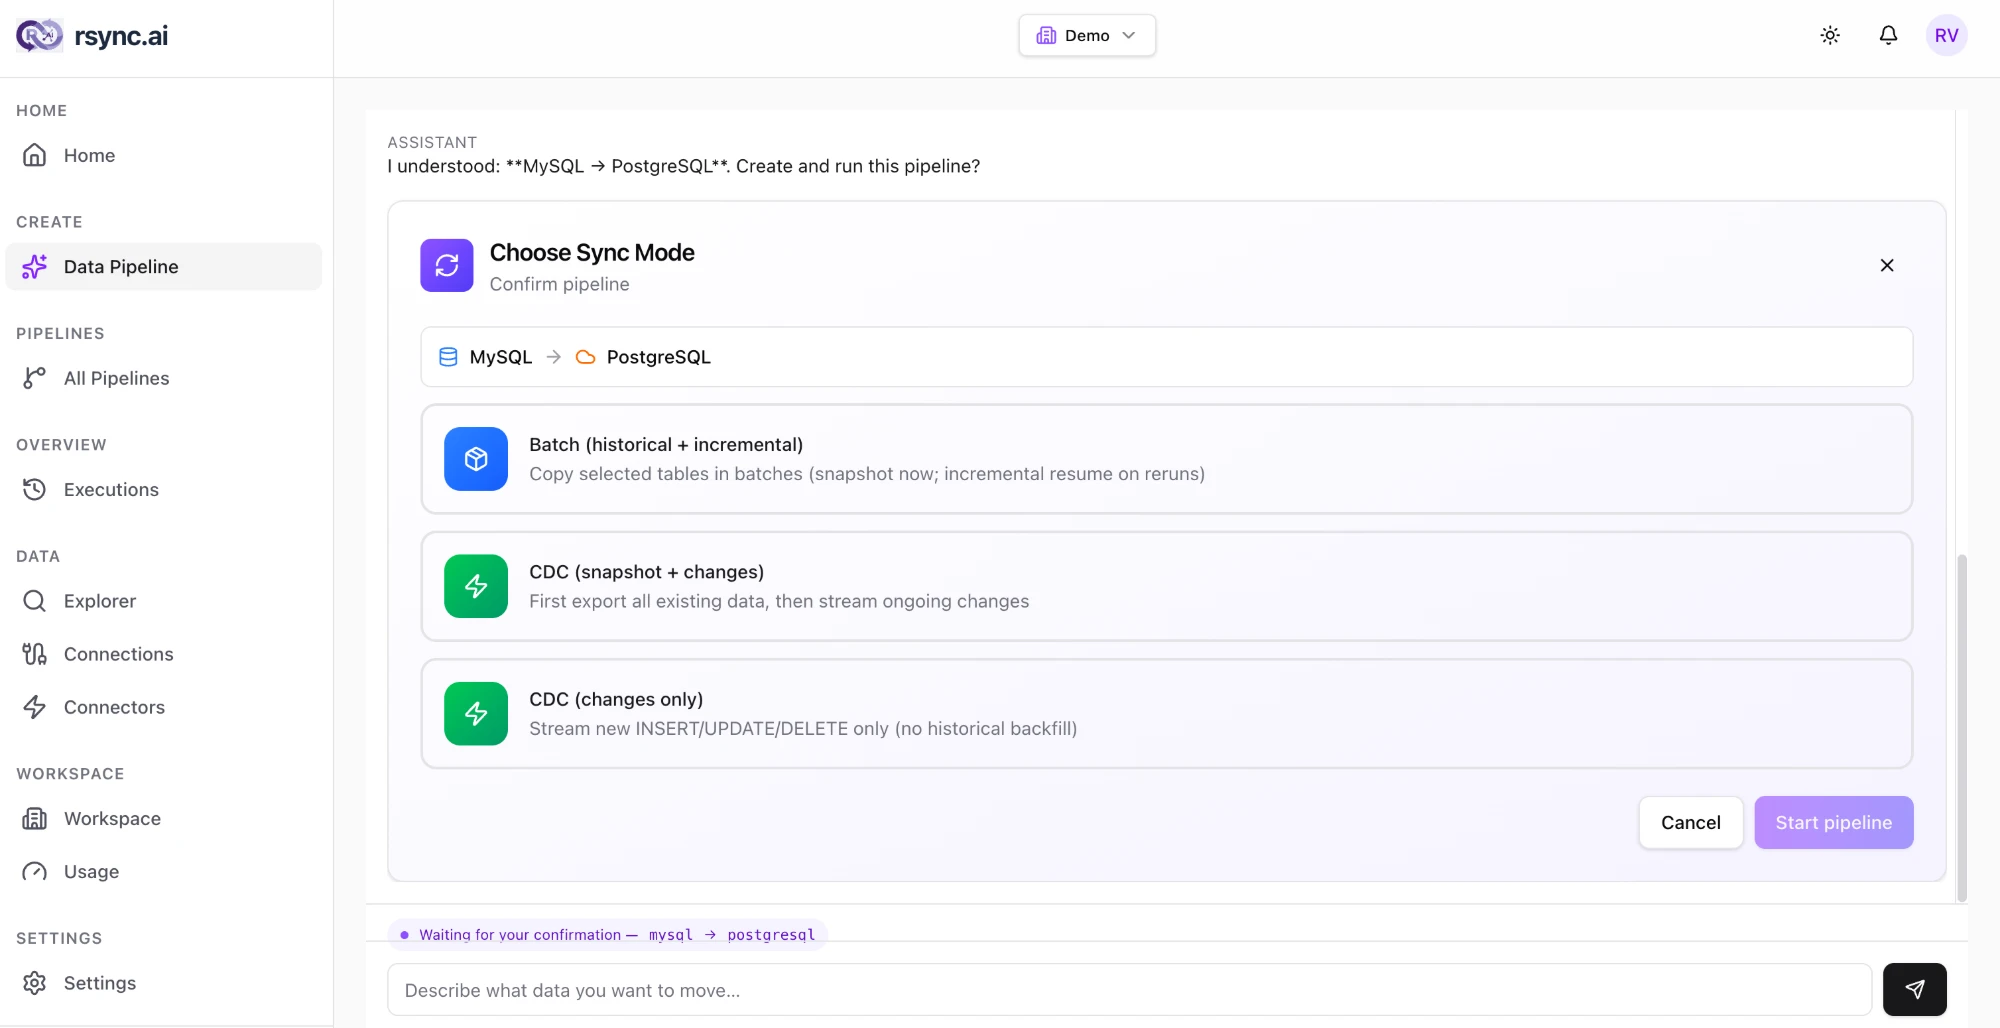The height and width of the screenshot is (1028, 2000).
Task: Click the Waiting for your confirmation status chip
Action: 607,934
